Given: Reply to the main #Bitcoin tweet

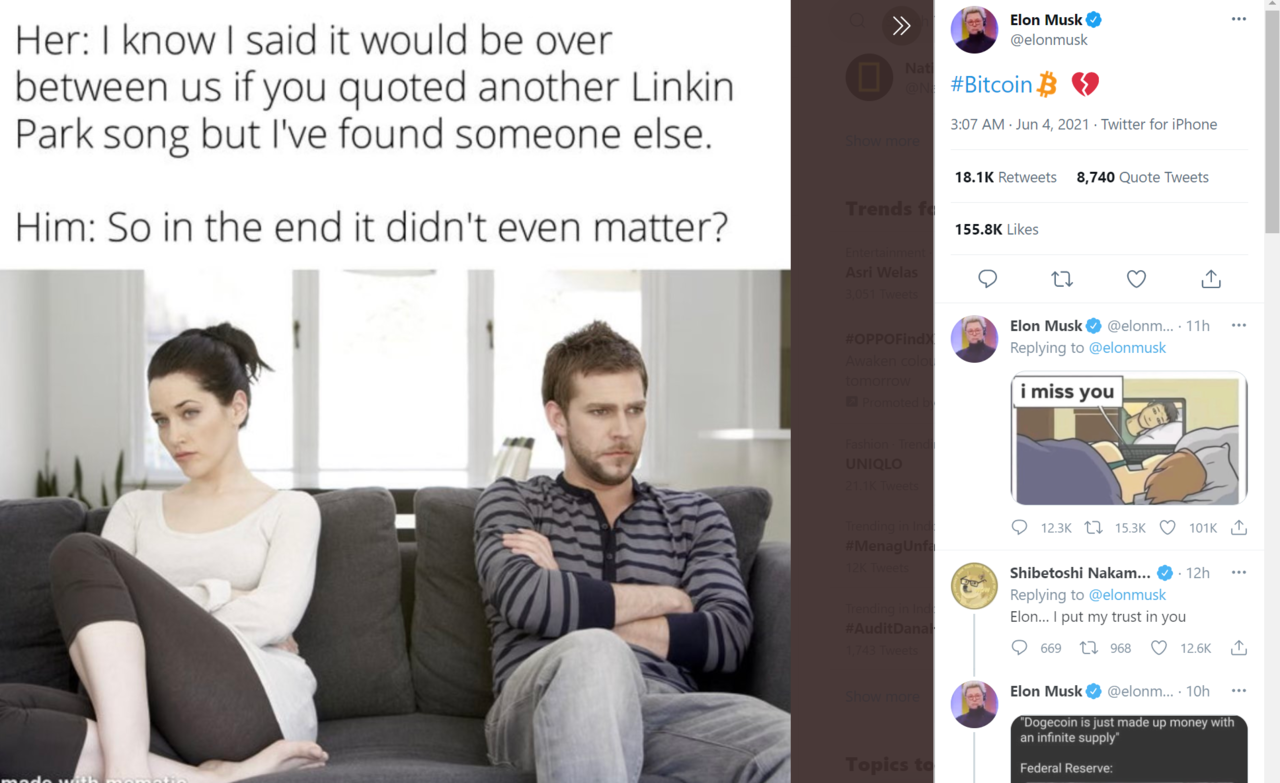Looking at the screenshot, I should (x=987, y=279).
